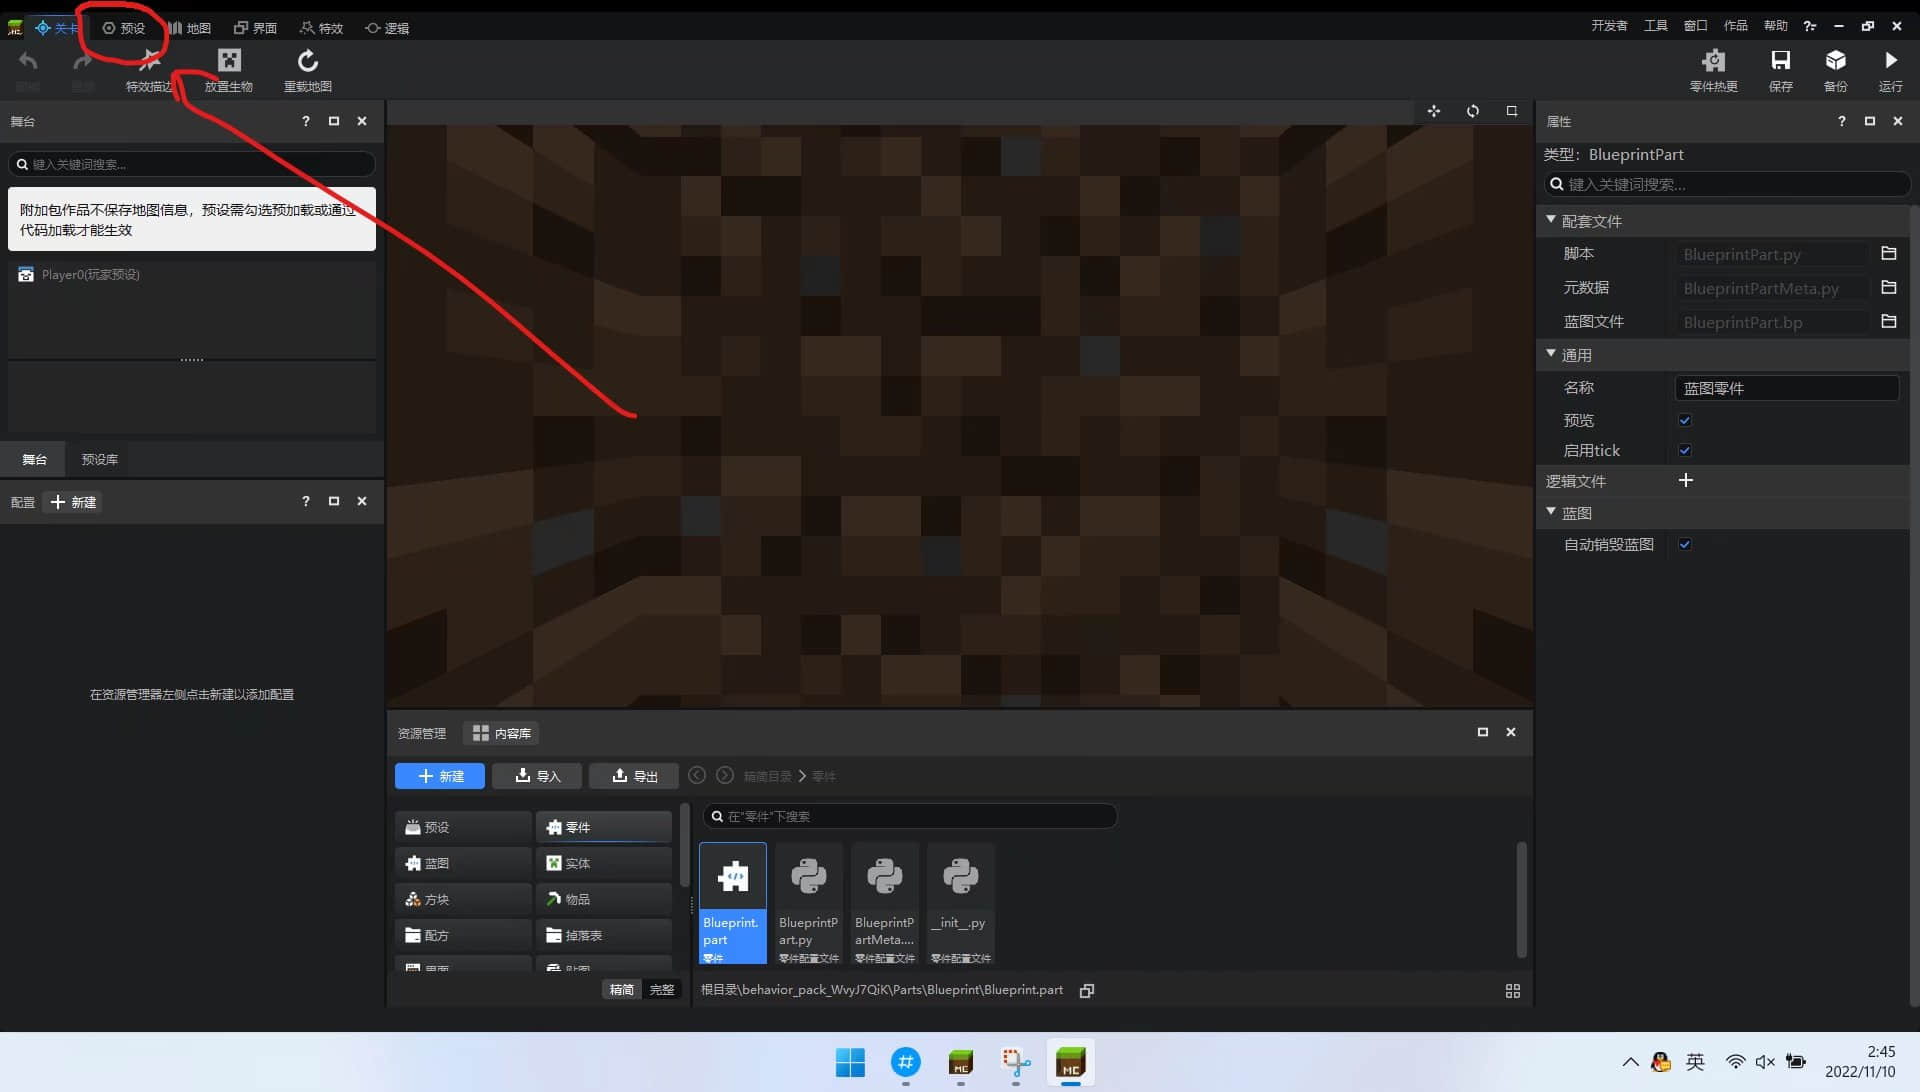The width and height of the screenshot is (1920, 1092).
Task: Maximize viewport with square icon above viewport
Action: point(1512,111)
